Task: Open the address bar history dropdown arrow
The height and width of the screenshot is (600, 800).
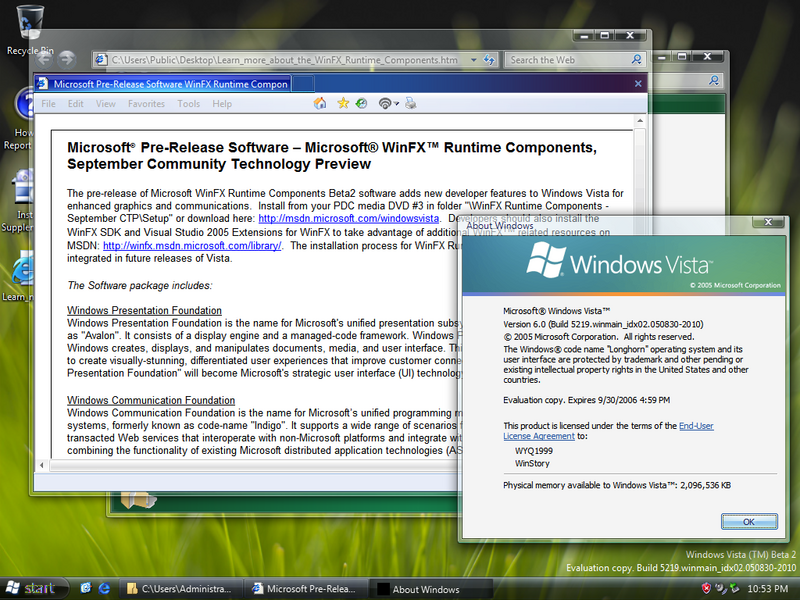Action: (473, 60)
